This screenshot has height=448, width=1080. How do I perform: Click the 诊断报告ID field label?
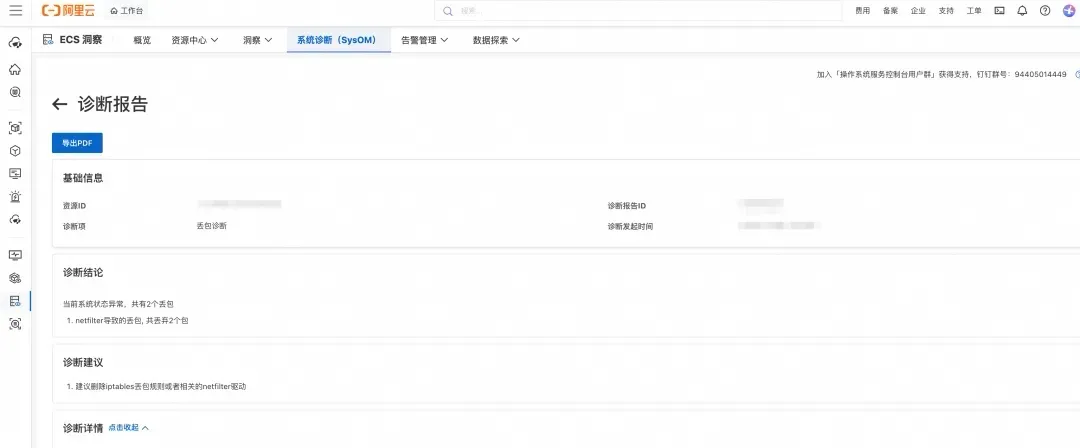pos(626,205)
